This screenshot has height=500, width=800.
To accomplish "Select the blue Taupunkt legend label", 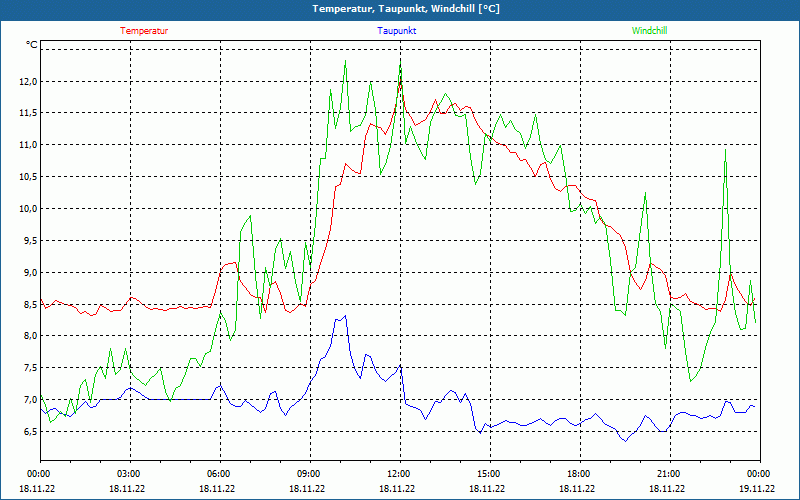I will [397, 31].
